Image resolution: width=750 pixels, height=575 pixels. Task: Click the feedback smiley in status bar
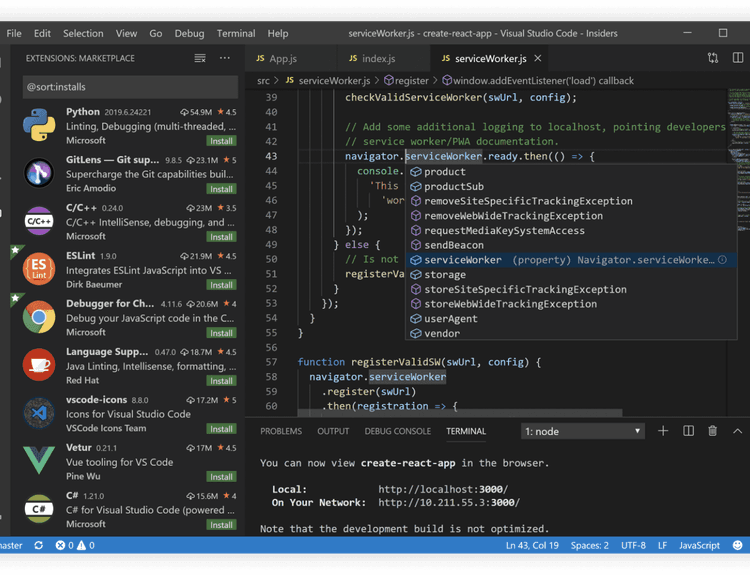pos(738,545)
